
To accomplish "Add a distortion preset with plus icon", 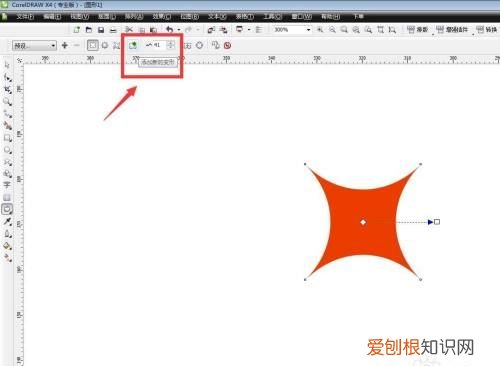I will (65, 45).
